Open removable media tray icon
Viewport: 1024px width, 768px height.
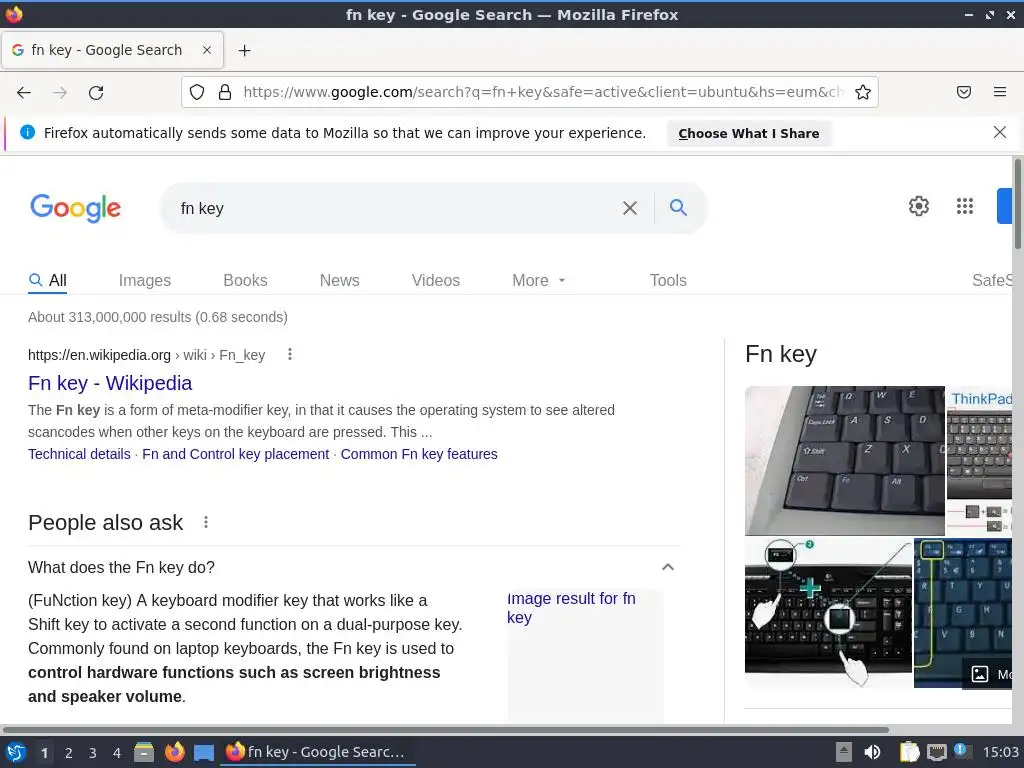tap(844, 752)
